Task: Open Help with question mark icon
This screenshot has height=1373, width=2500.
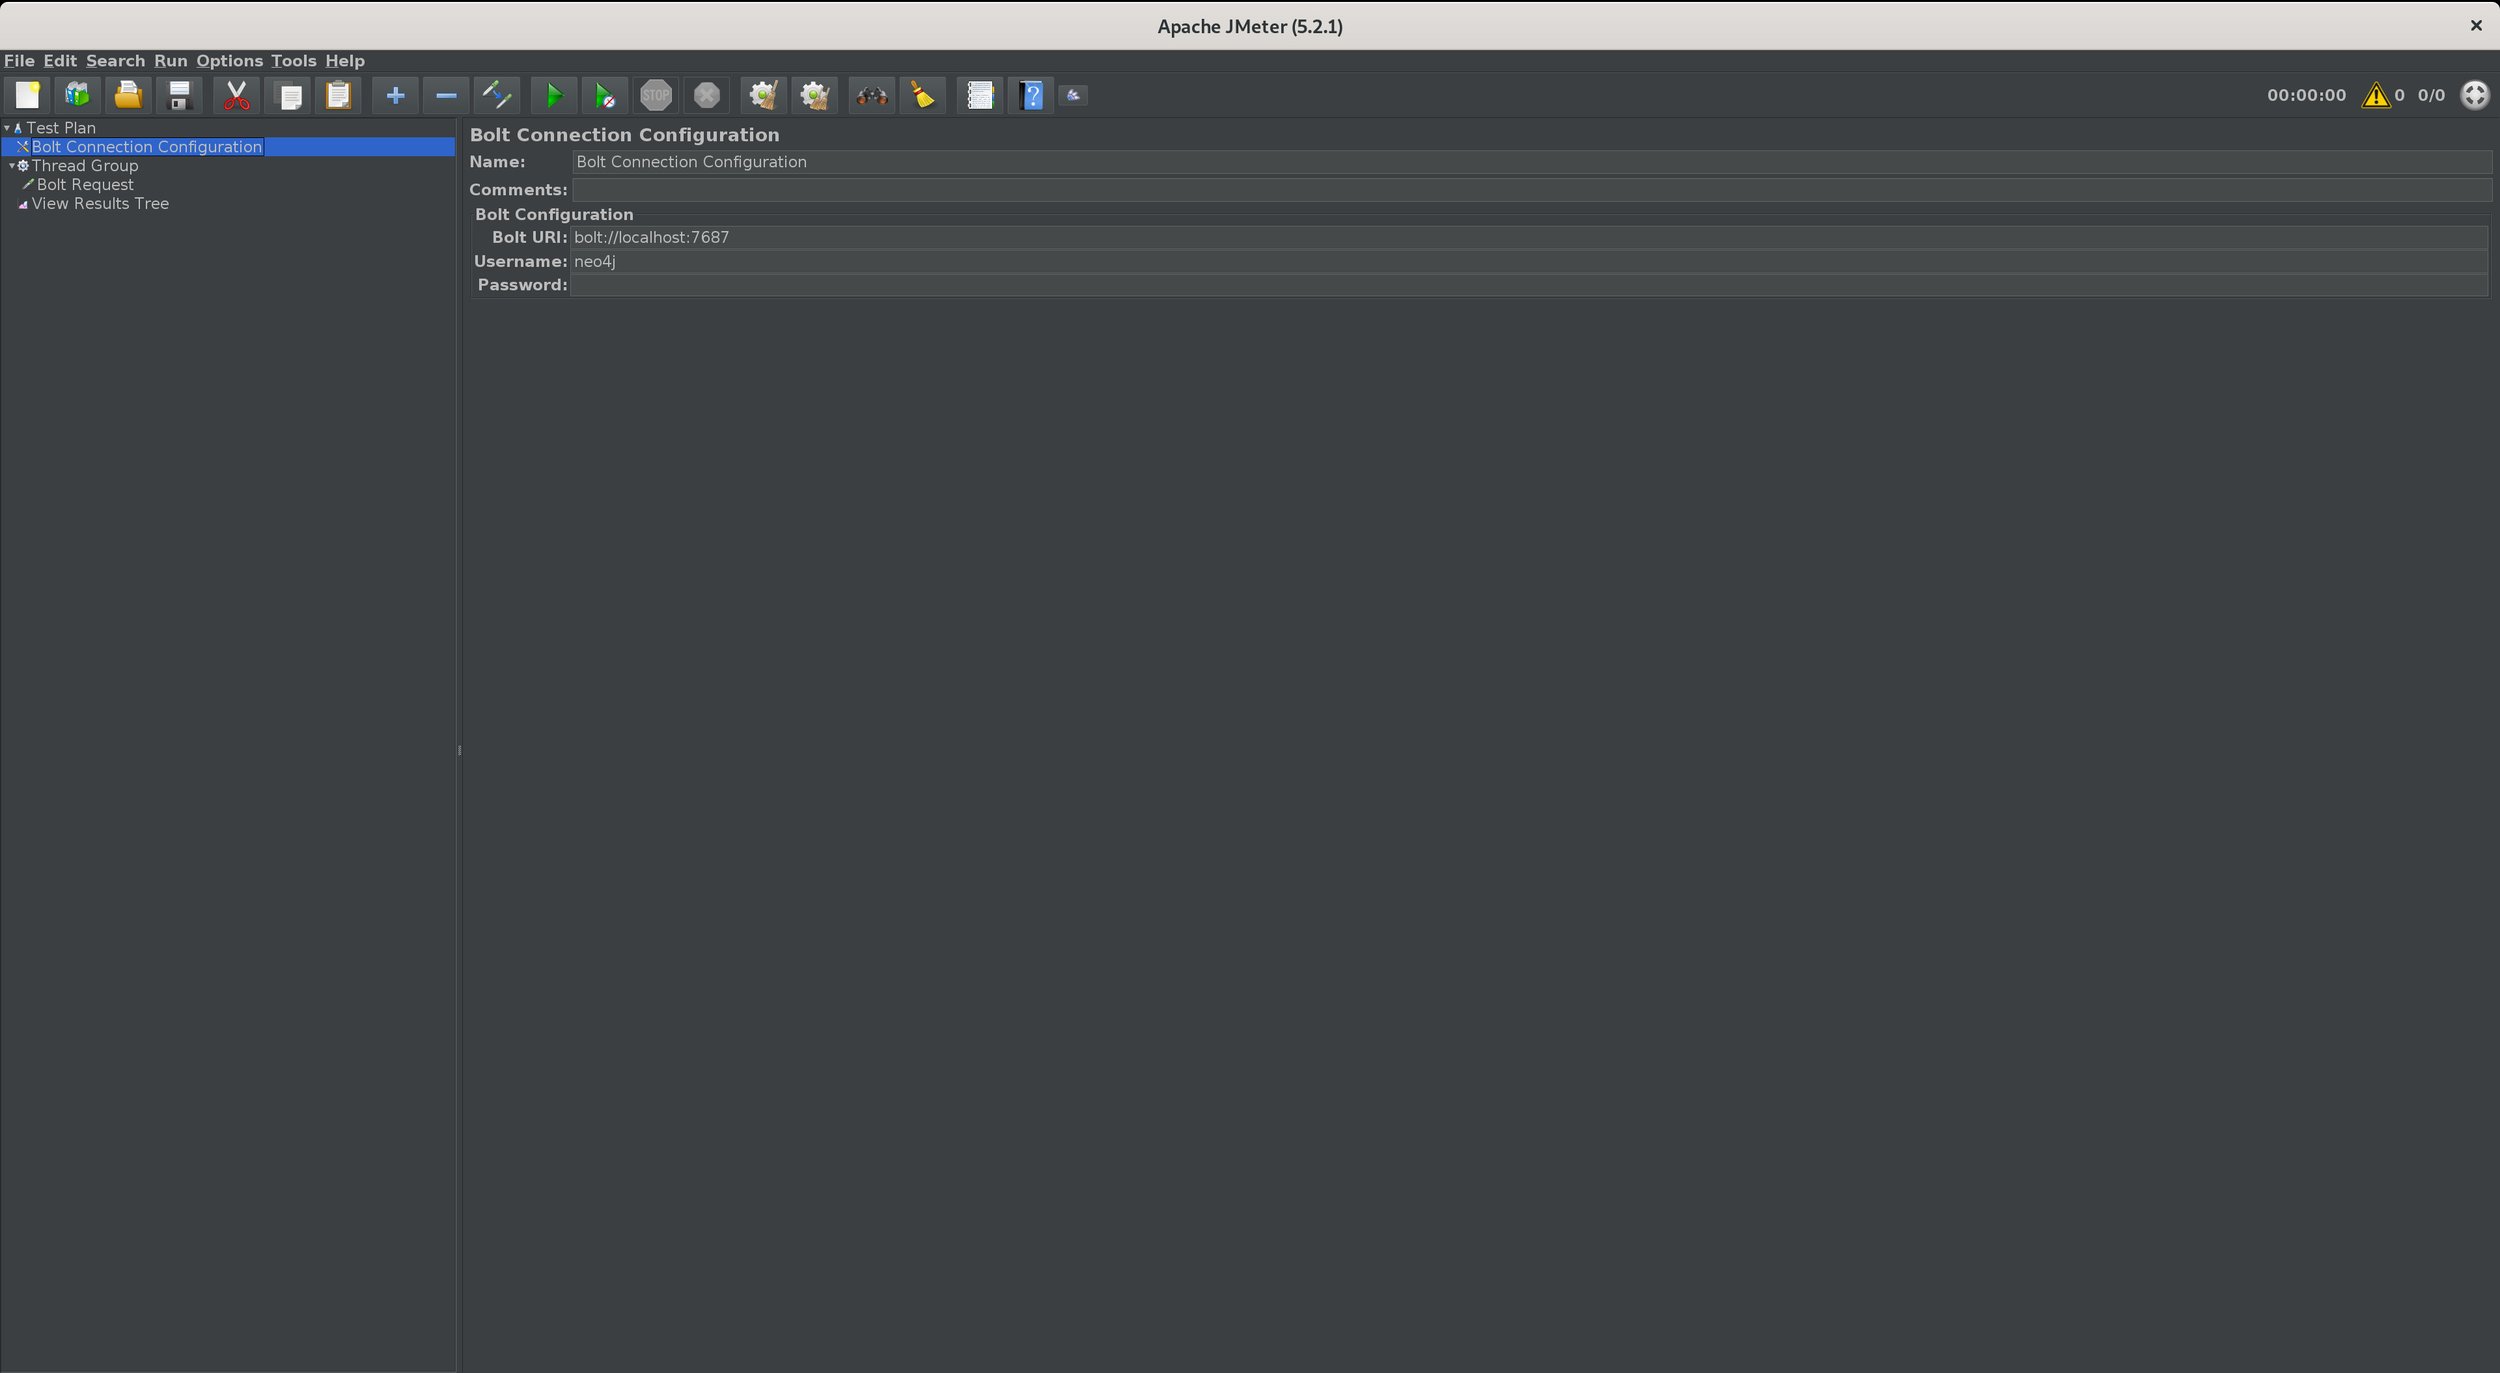Action: tap(1031, 96)
